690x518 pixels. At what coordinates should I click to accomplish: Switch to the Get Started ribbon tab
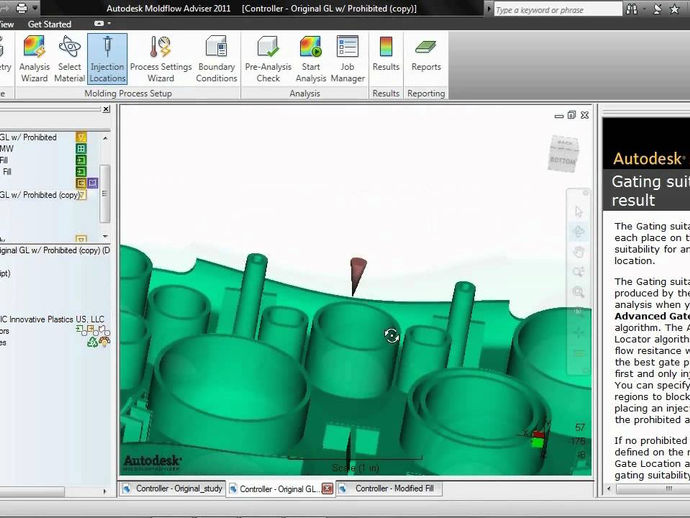[x=49, y=24]
